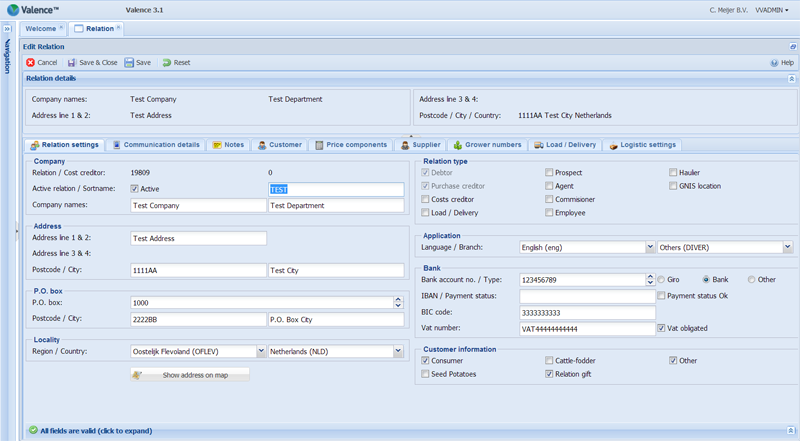This screenshot has height=441, width=800.
Task: Click the Vat number input field
Action: [587, 329]
